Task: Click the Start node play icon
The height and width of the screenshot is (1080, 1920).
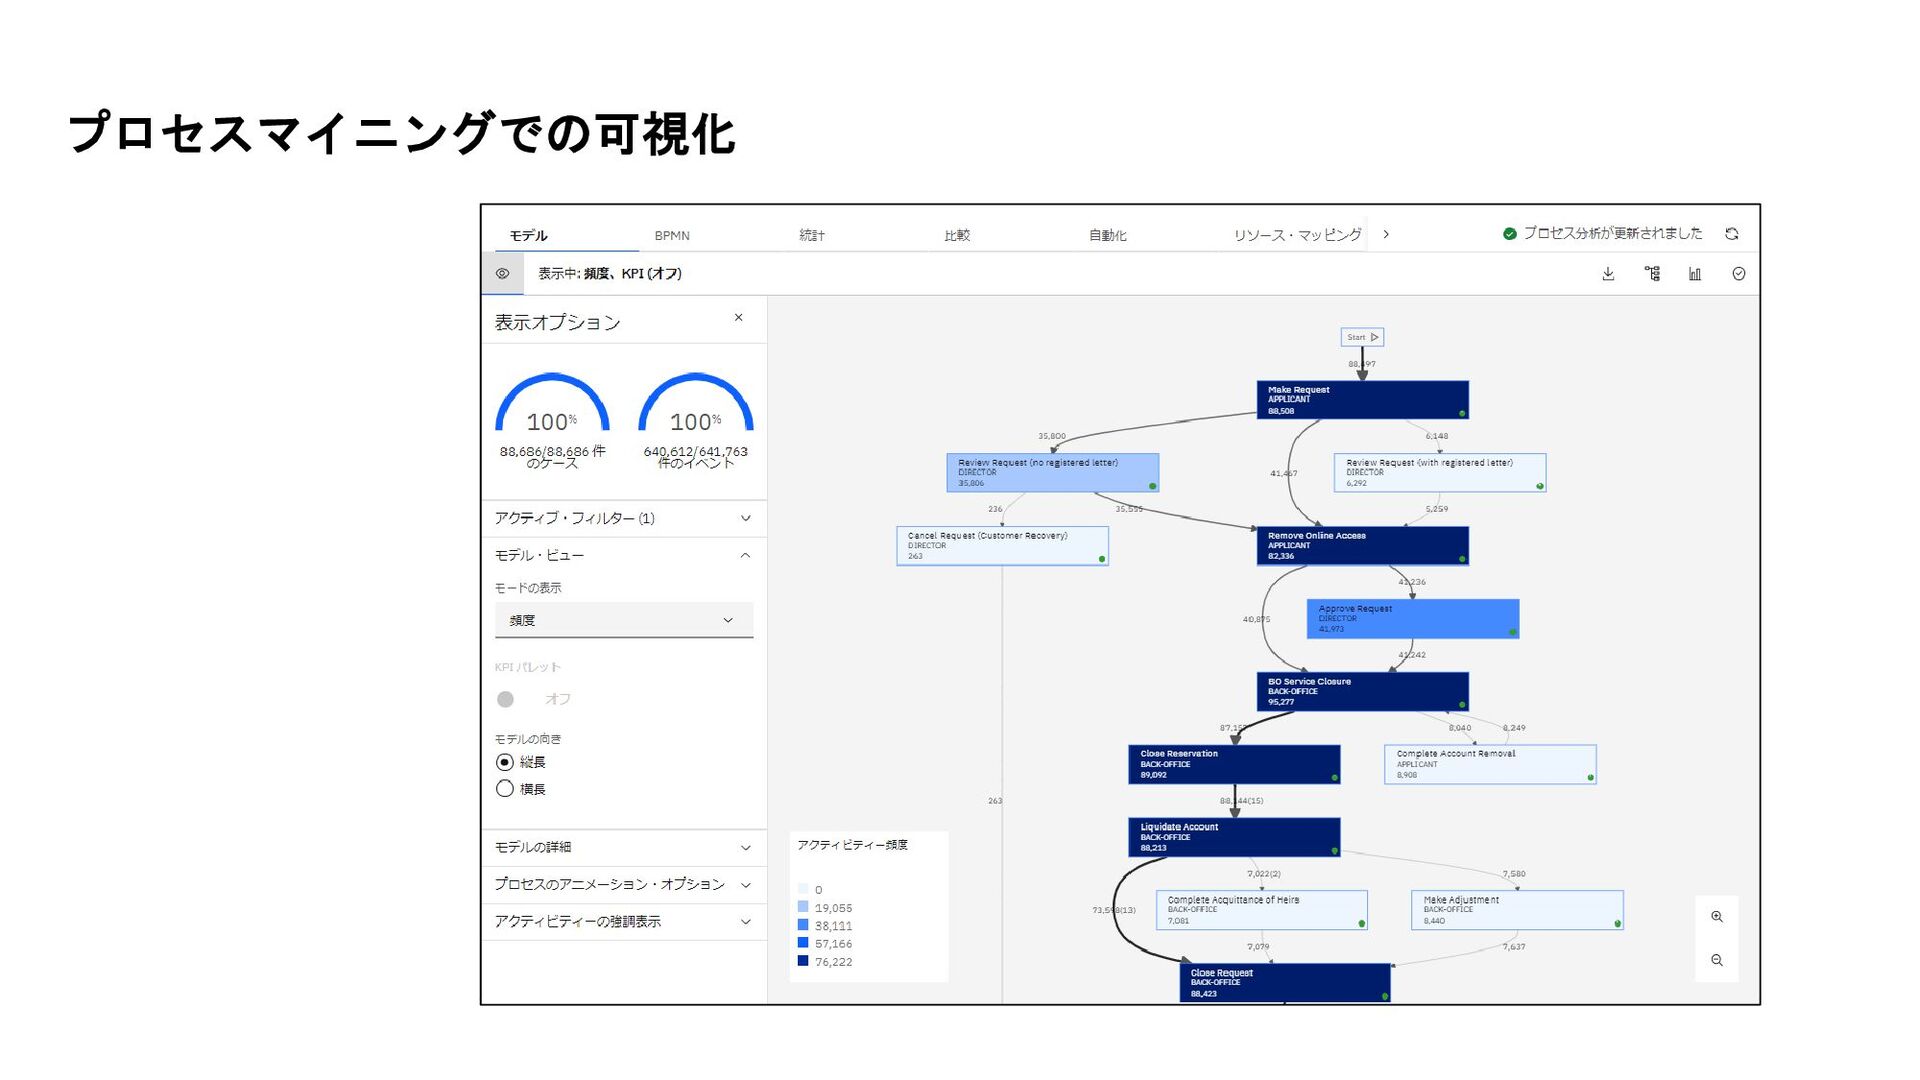Action: click(1375, 338)
